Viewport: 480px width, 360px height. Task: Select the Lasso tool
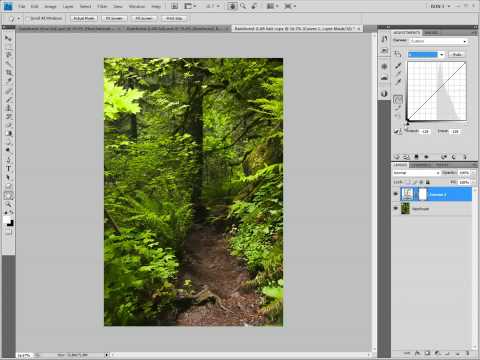click(8, 55)
